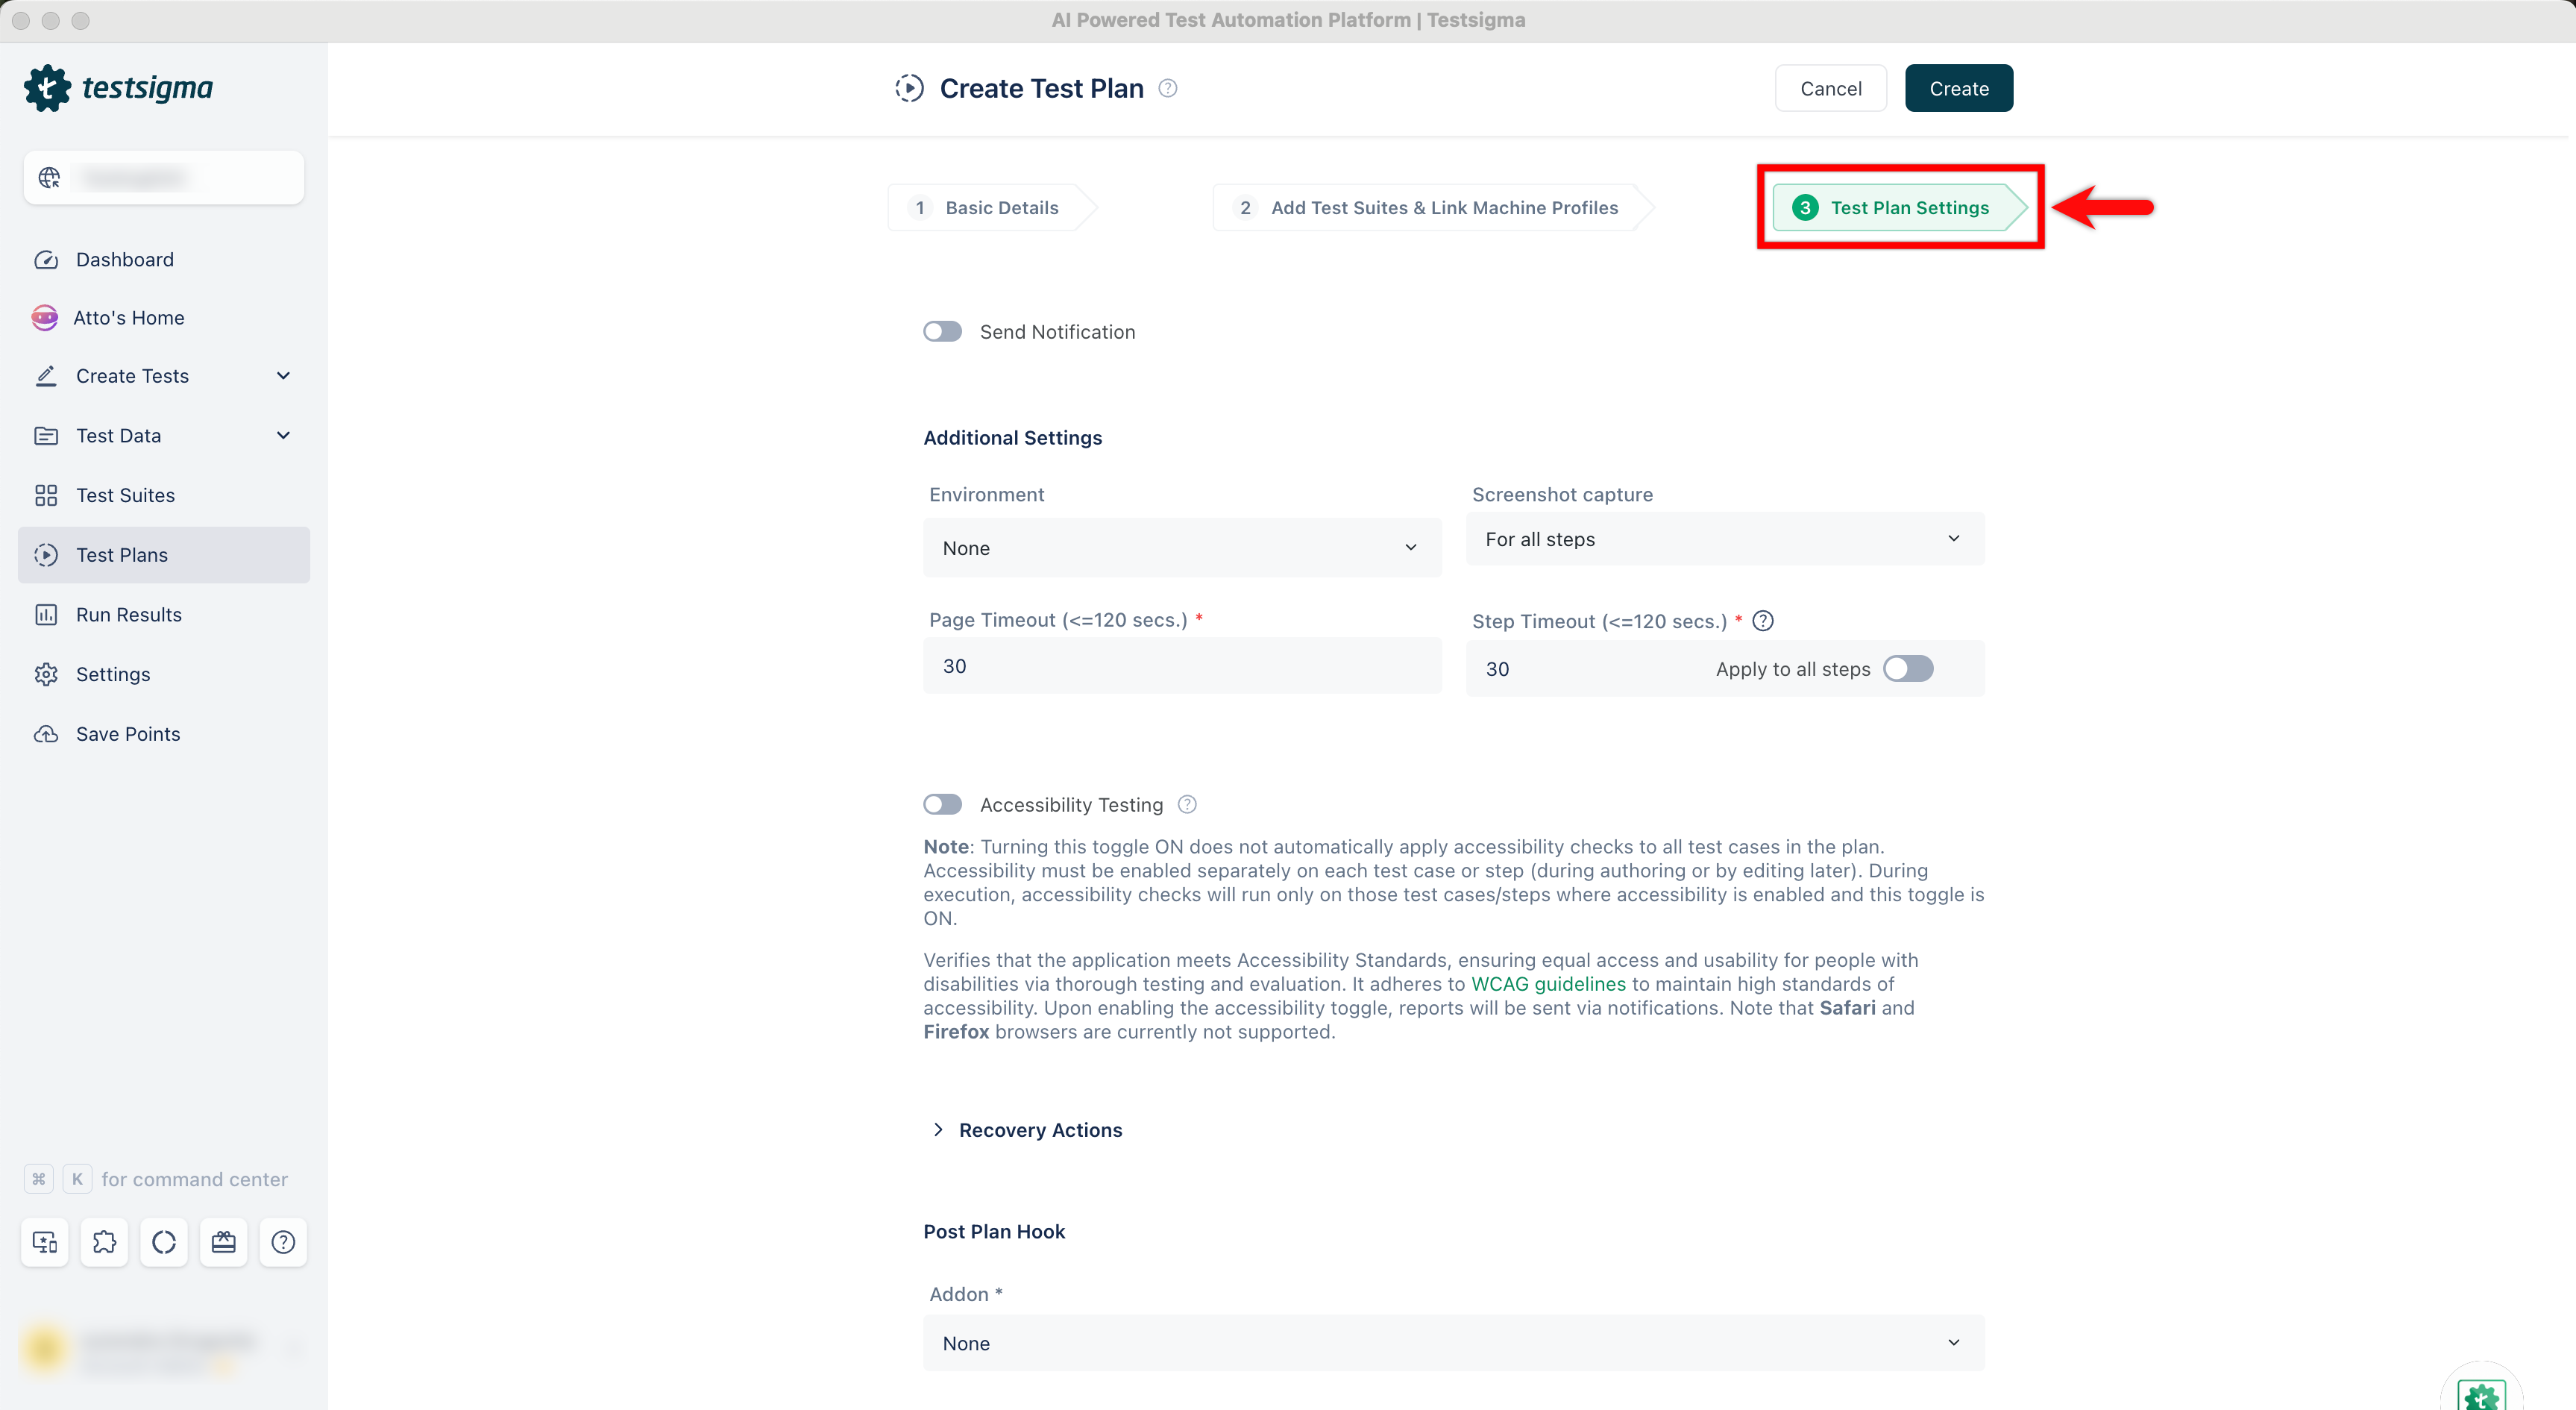The height and width of the screenshot is (1410, 2576).
Task: Click the 'Screenshot capture' field label
Action: (x=1562, y=495)
